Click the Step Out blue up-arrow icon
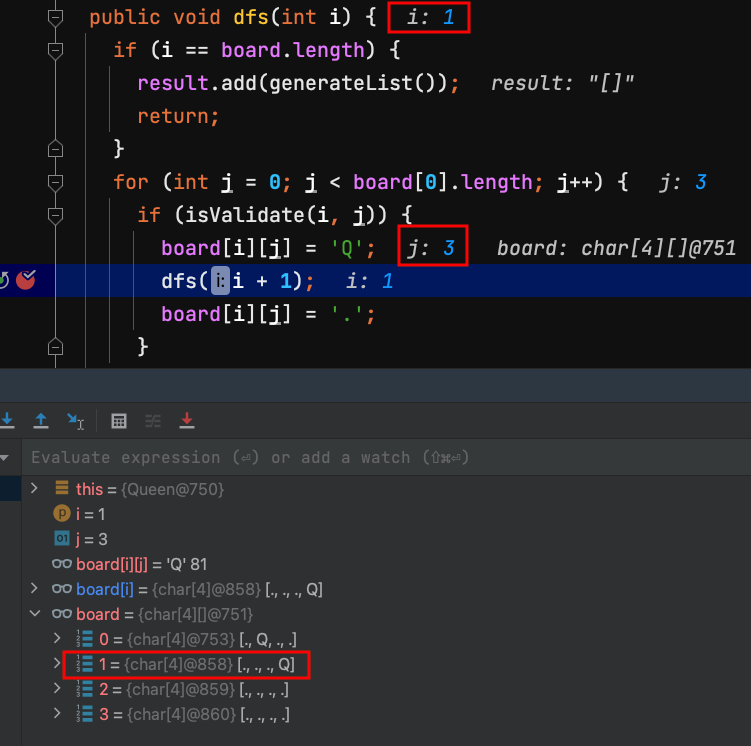Image resolution: width=751 pixels, height=746 pixels. 41,421
